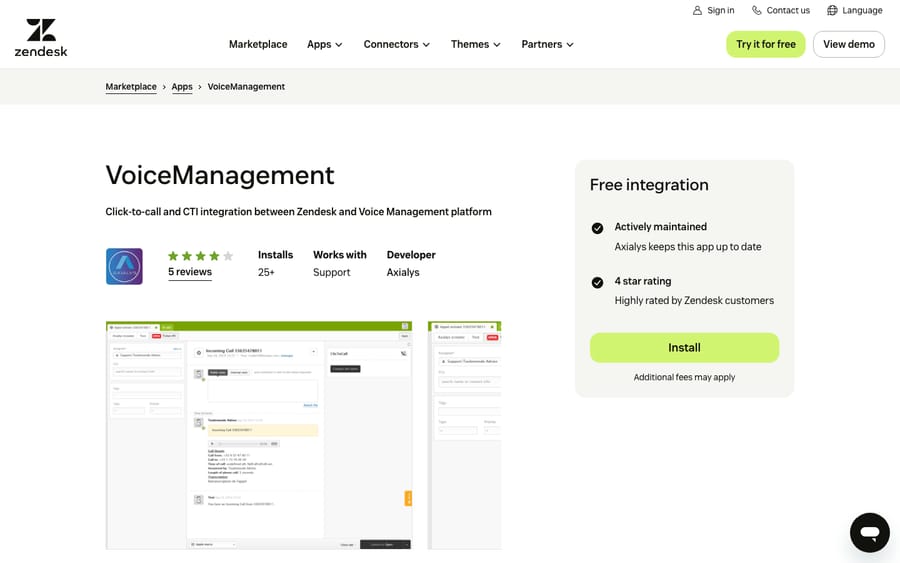Expand the Themes dropdown menu

tap(476, 44)
